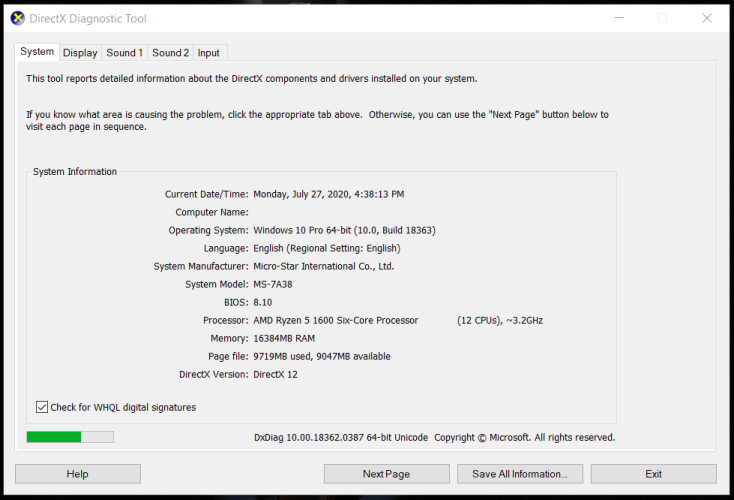Click the DirectX Diagnostic Tool title icon
The height and width of the screenshot is (500, 734).
click(x=17, y=19)
